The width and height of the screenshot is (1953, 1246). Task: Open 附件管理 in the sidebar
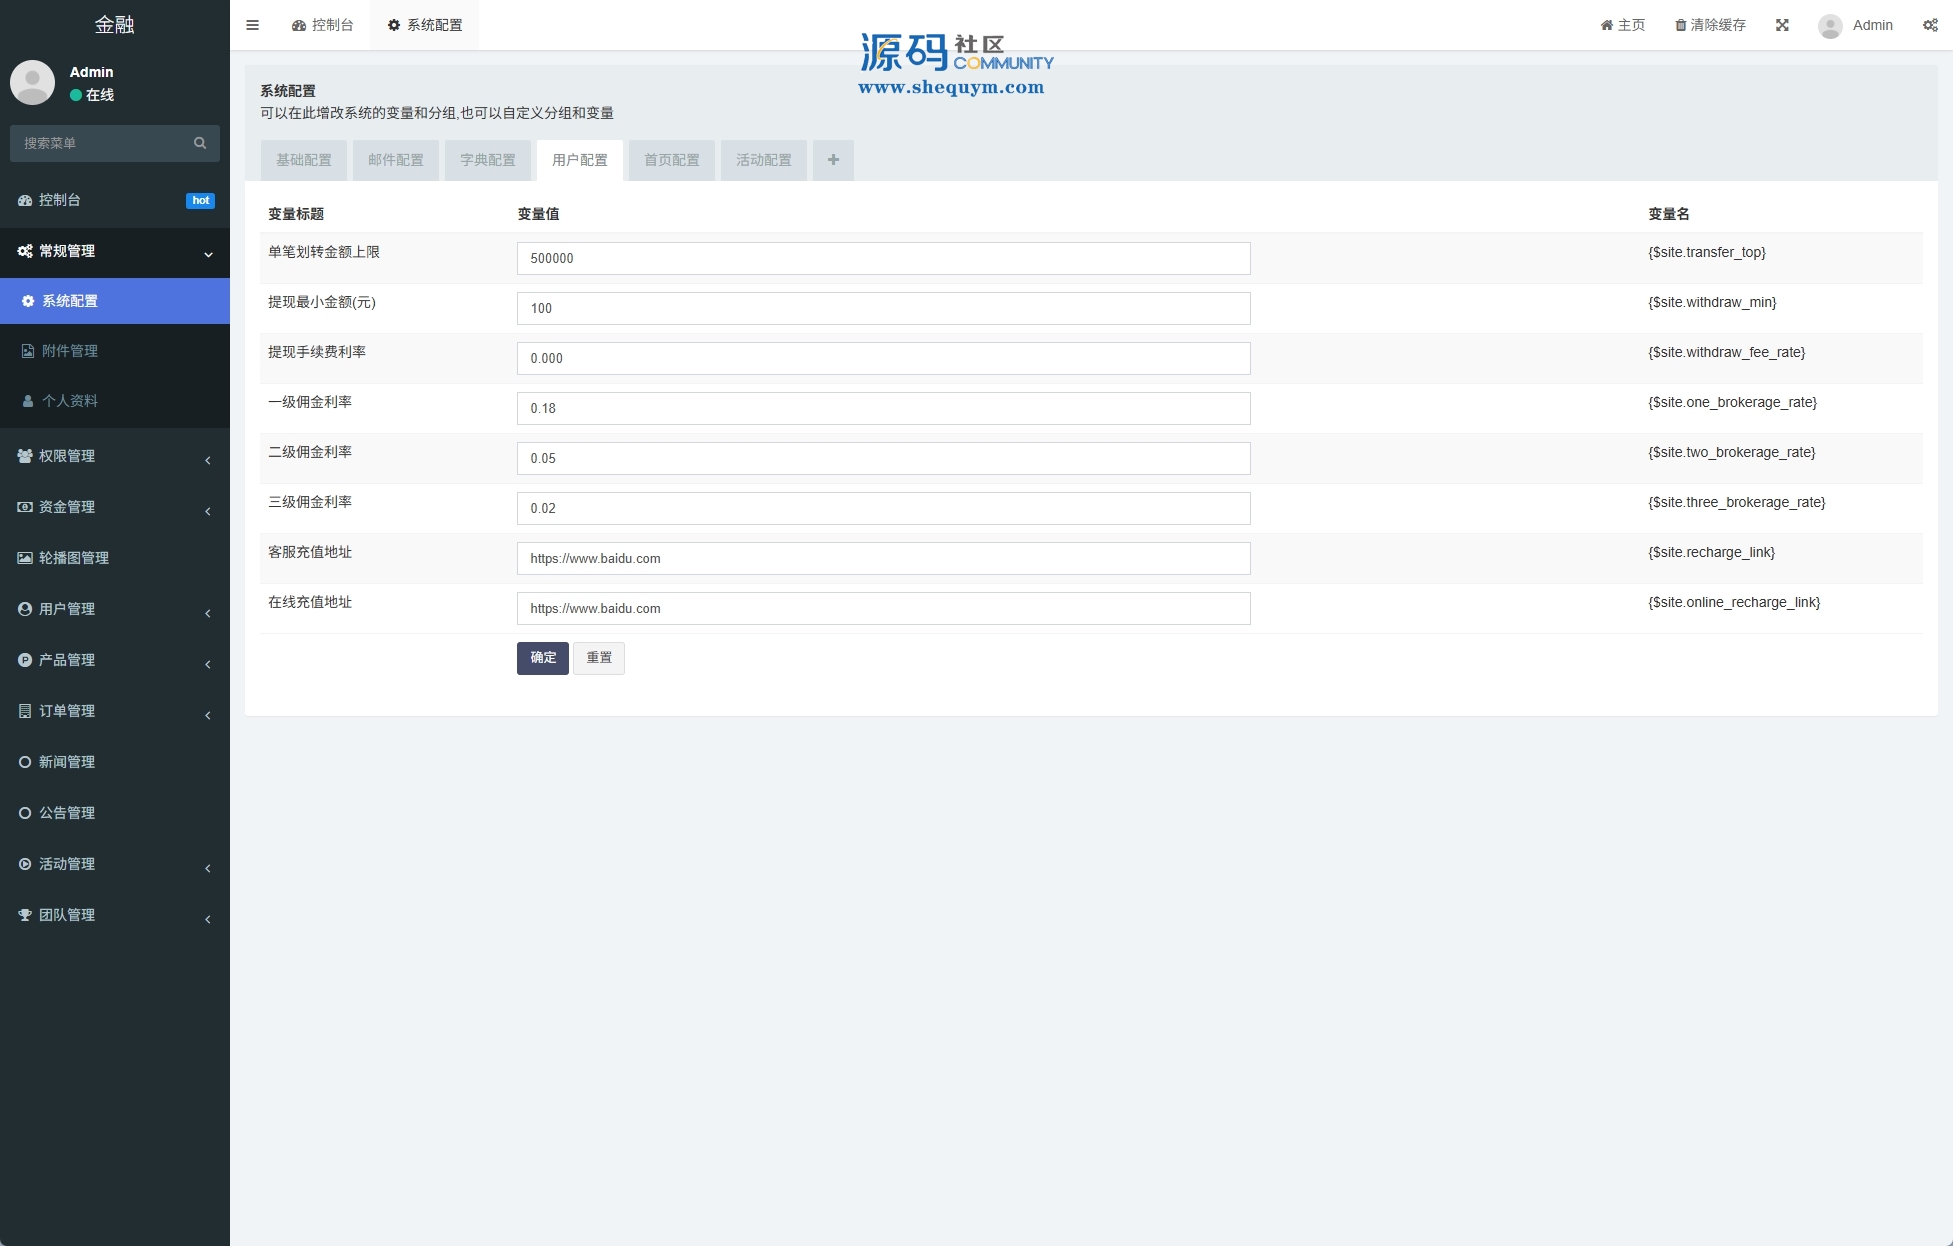pyautogui.click(x=70, y=351)
